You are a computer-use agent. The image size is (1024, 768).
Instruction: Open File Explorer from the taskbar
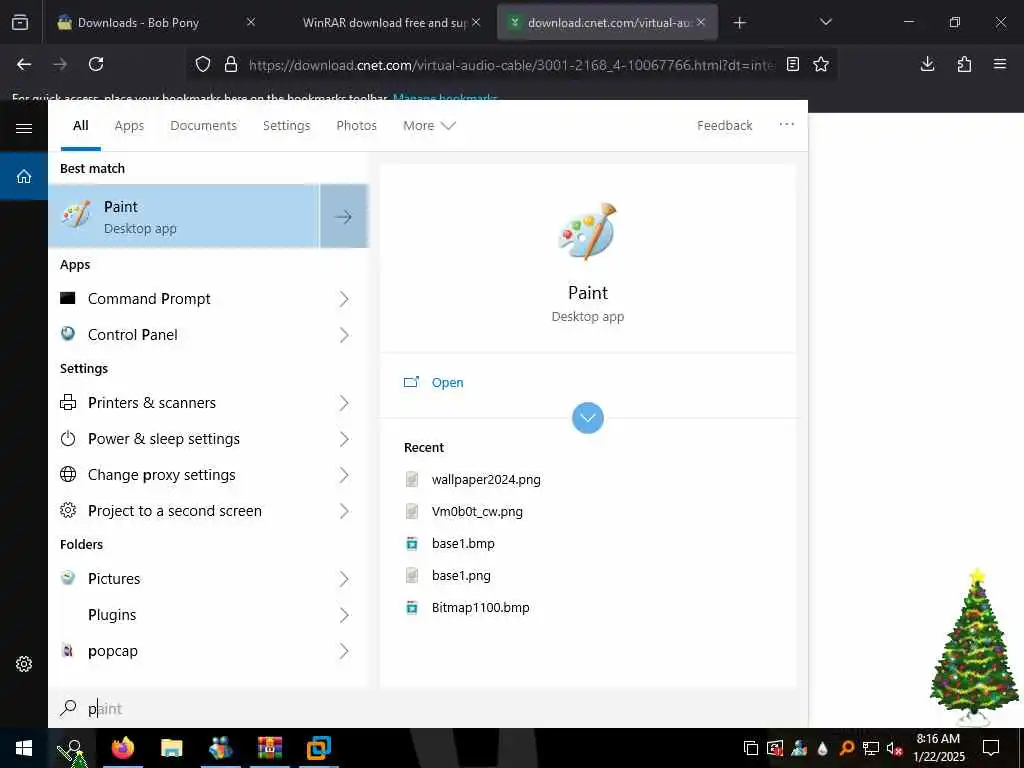171,748
